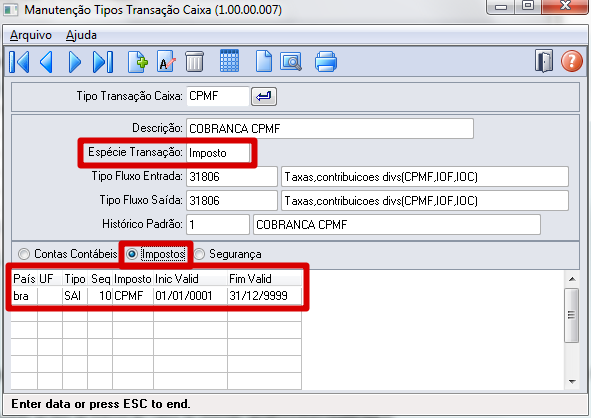Click the Tipo Transação Caixa field

[x=218, y=96]
